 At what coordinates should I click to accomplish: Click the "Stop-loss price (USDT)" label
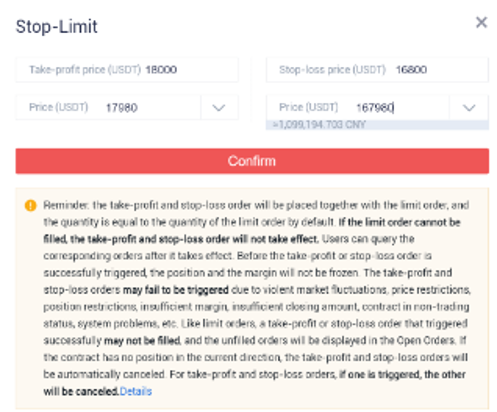click(x=332, y=70)
